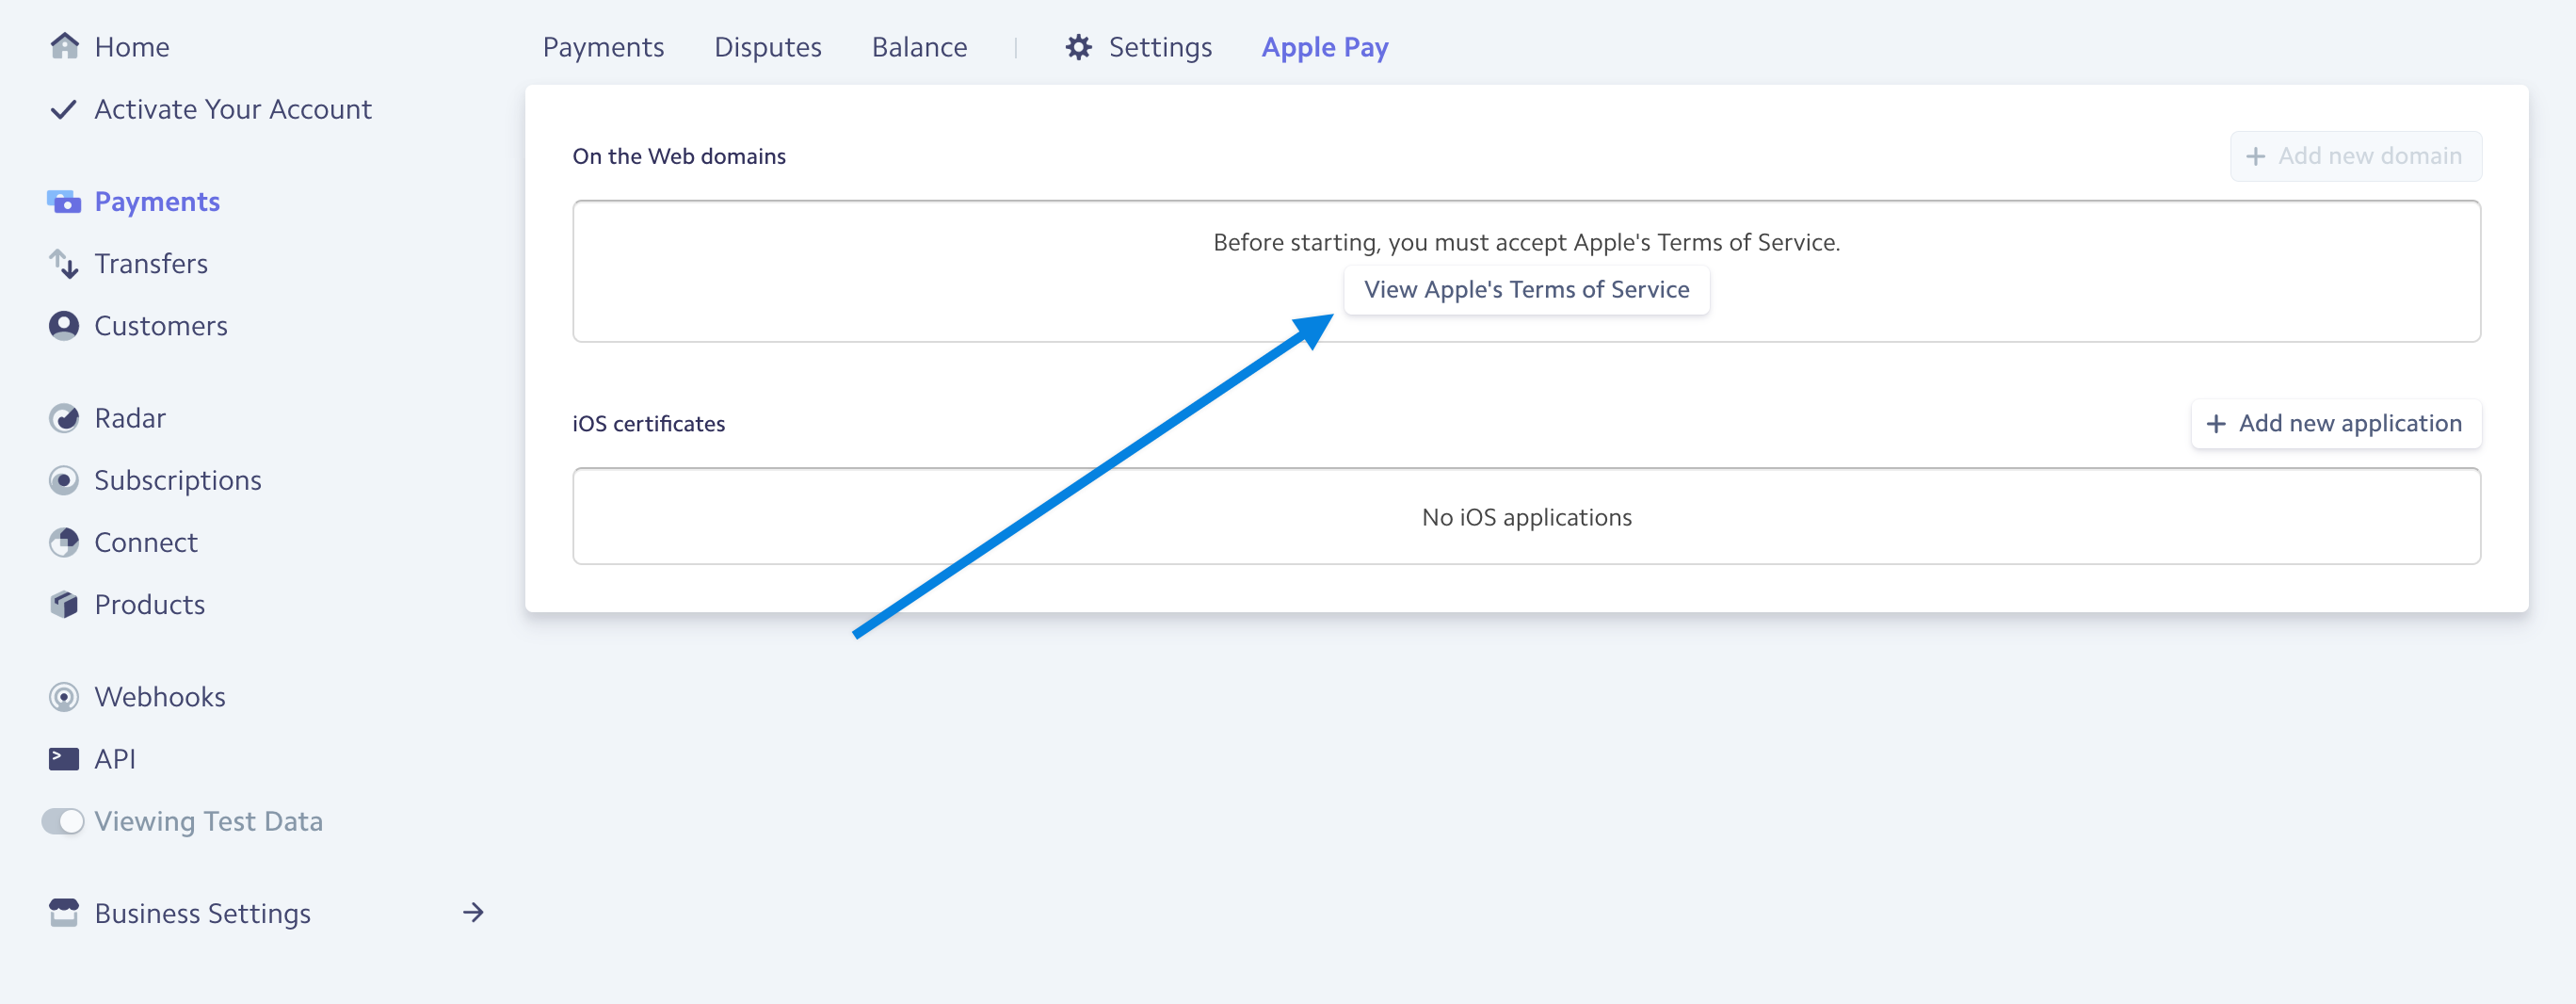Screen dimensions: 2576x1004
Task: Open the Customers sidebar link
Action: pos(161,326)
